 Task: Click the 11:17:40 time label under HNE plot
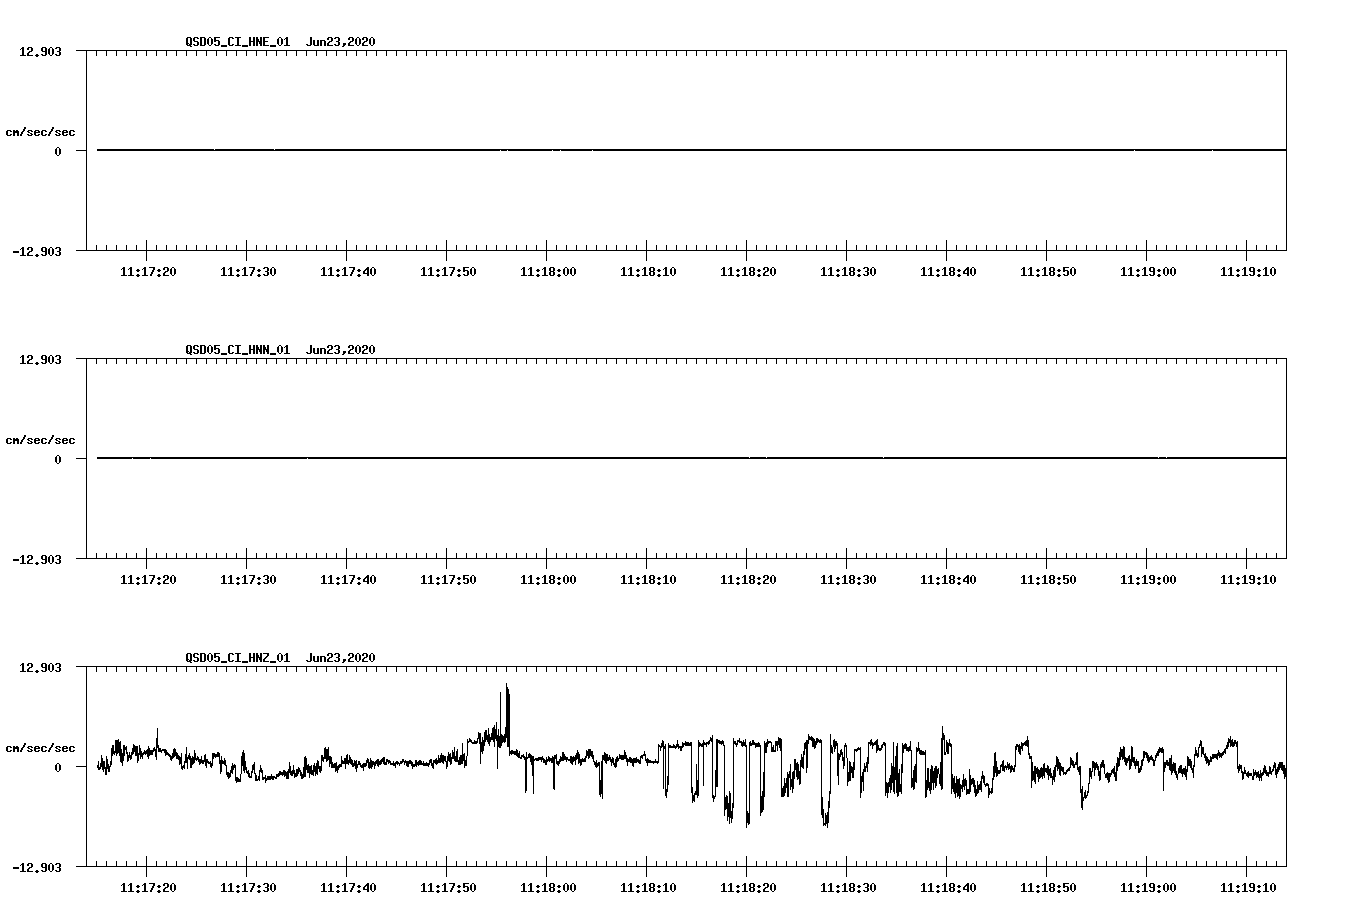click(348, 272)
